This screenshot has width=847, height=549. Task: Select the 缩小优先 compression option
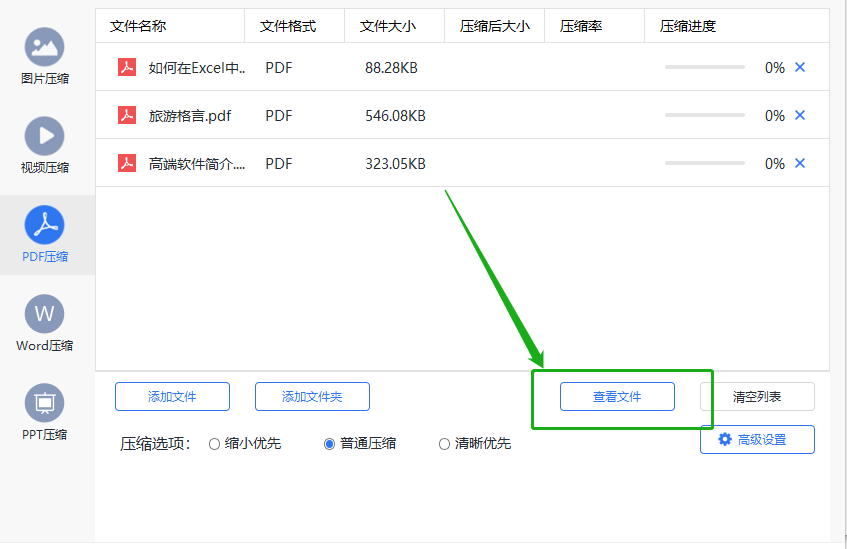click(x=245, y=444)
